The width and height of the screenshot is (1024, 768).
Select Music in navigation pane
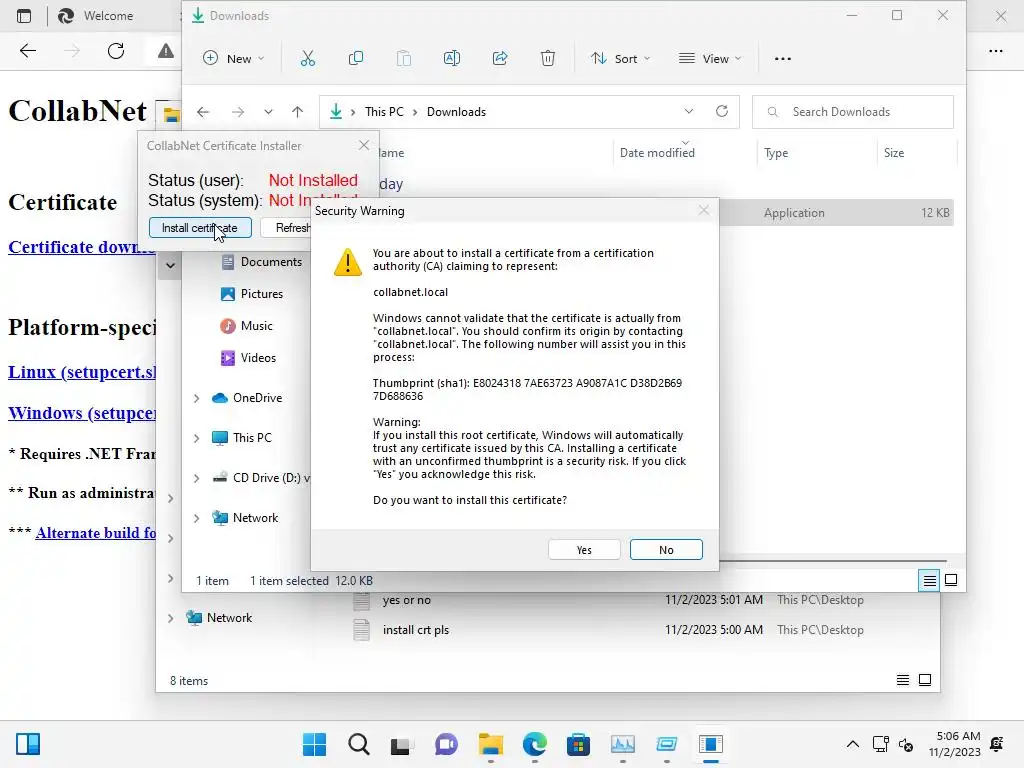tap(247, 326)
